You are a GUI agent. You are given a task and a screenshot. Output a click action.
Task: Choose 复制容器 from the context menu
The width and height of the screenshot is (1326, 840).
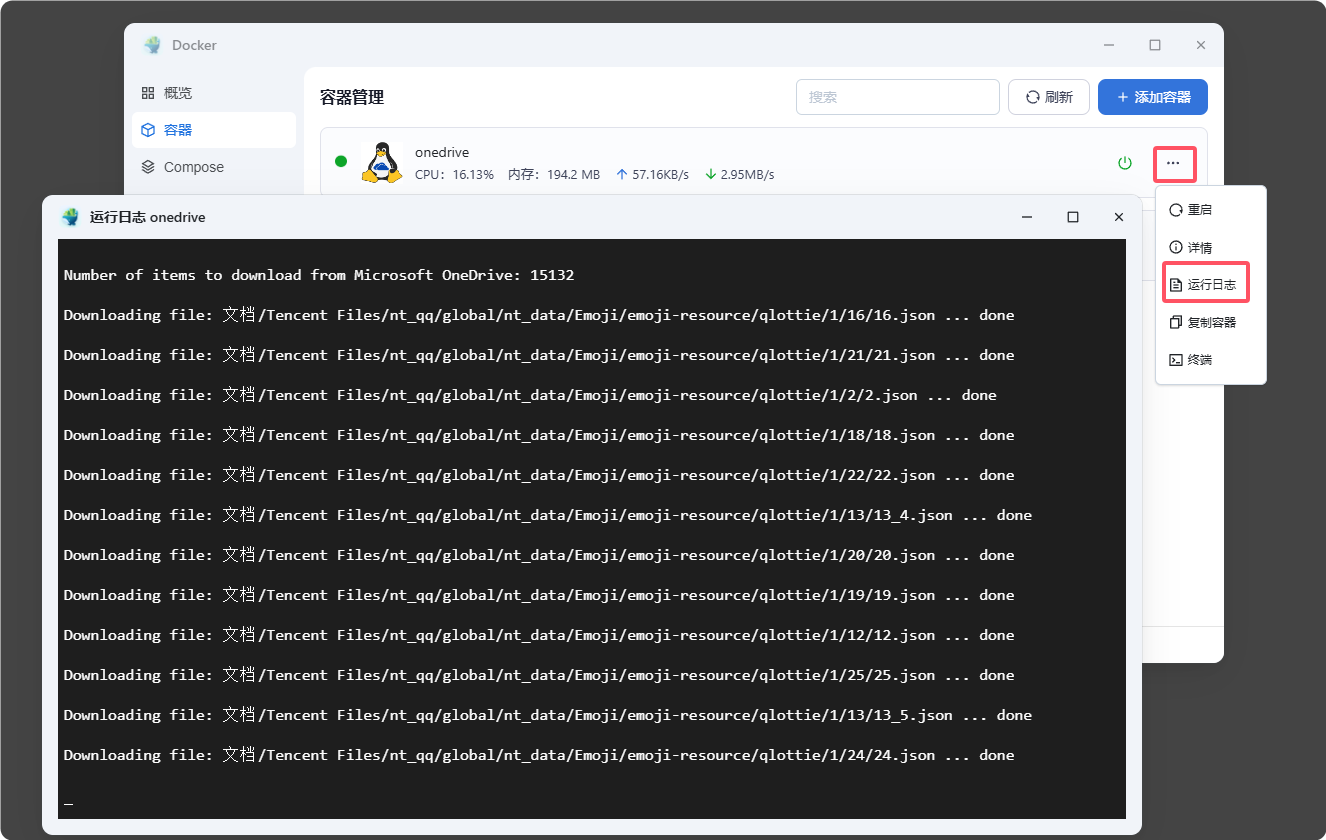click(x=1211, y=319)
